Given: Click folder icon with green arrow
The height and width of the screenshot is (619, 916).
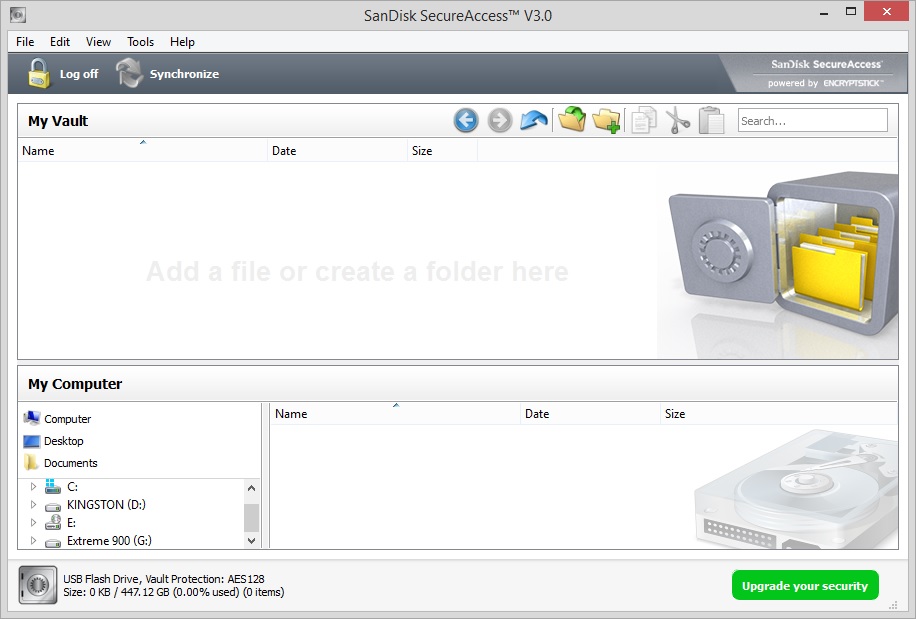Looking at the screenshot, I should (572, 119).
